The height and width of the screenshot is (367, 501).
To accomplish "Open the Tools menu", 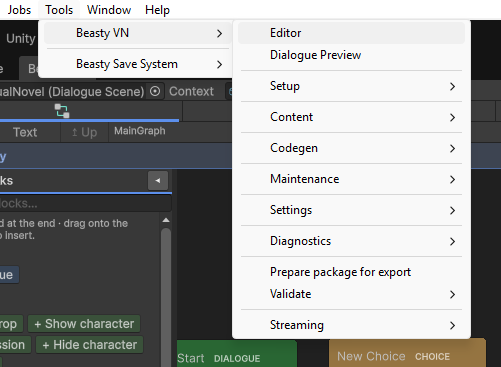I will pyautogui.click(x=59, y=10).
